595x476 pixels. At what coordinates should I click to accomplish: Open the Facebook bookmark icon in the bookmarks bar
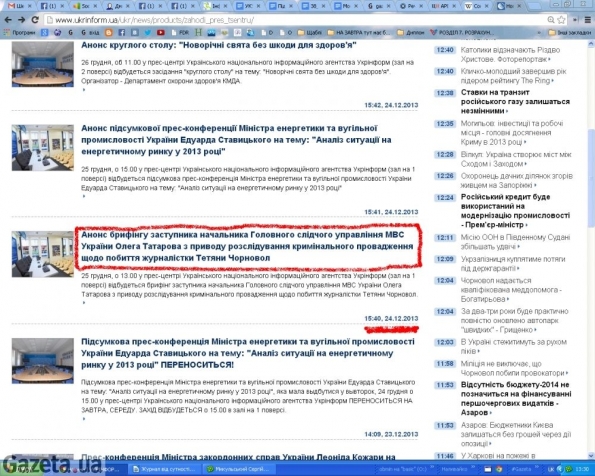tap(121, 33)
